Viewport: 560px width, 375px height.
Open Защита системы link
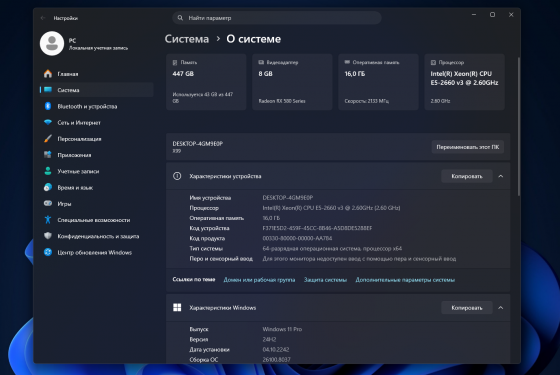pyautogui.click(x=325, y=280)
